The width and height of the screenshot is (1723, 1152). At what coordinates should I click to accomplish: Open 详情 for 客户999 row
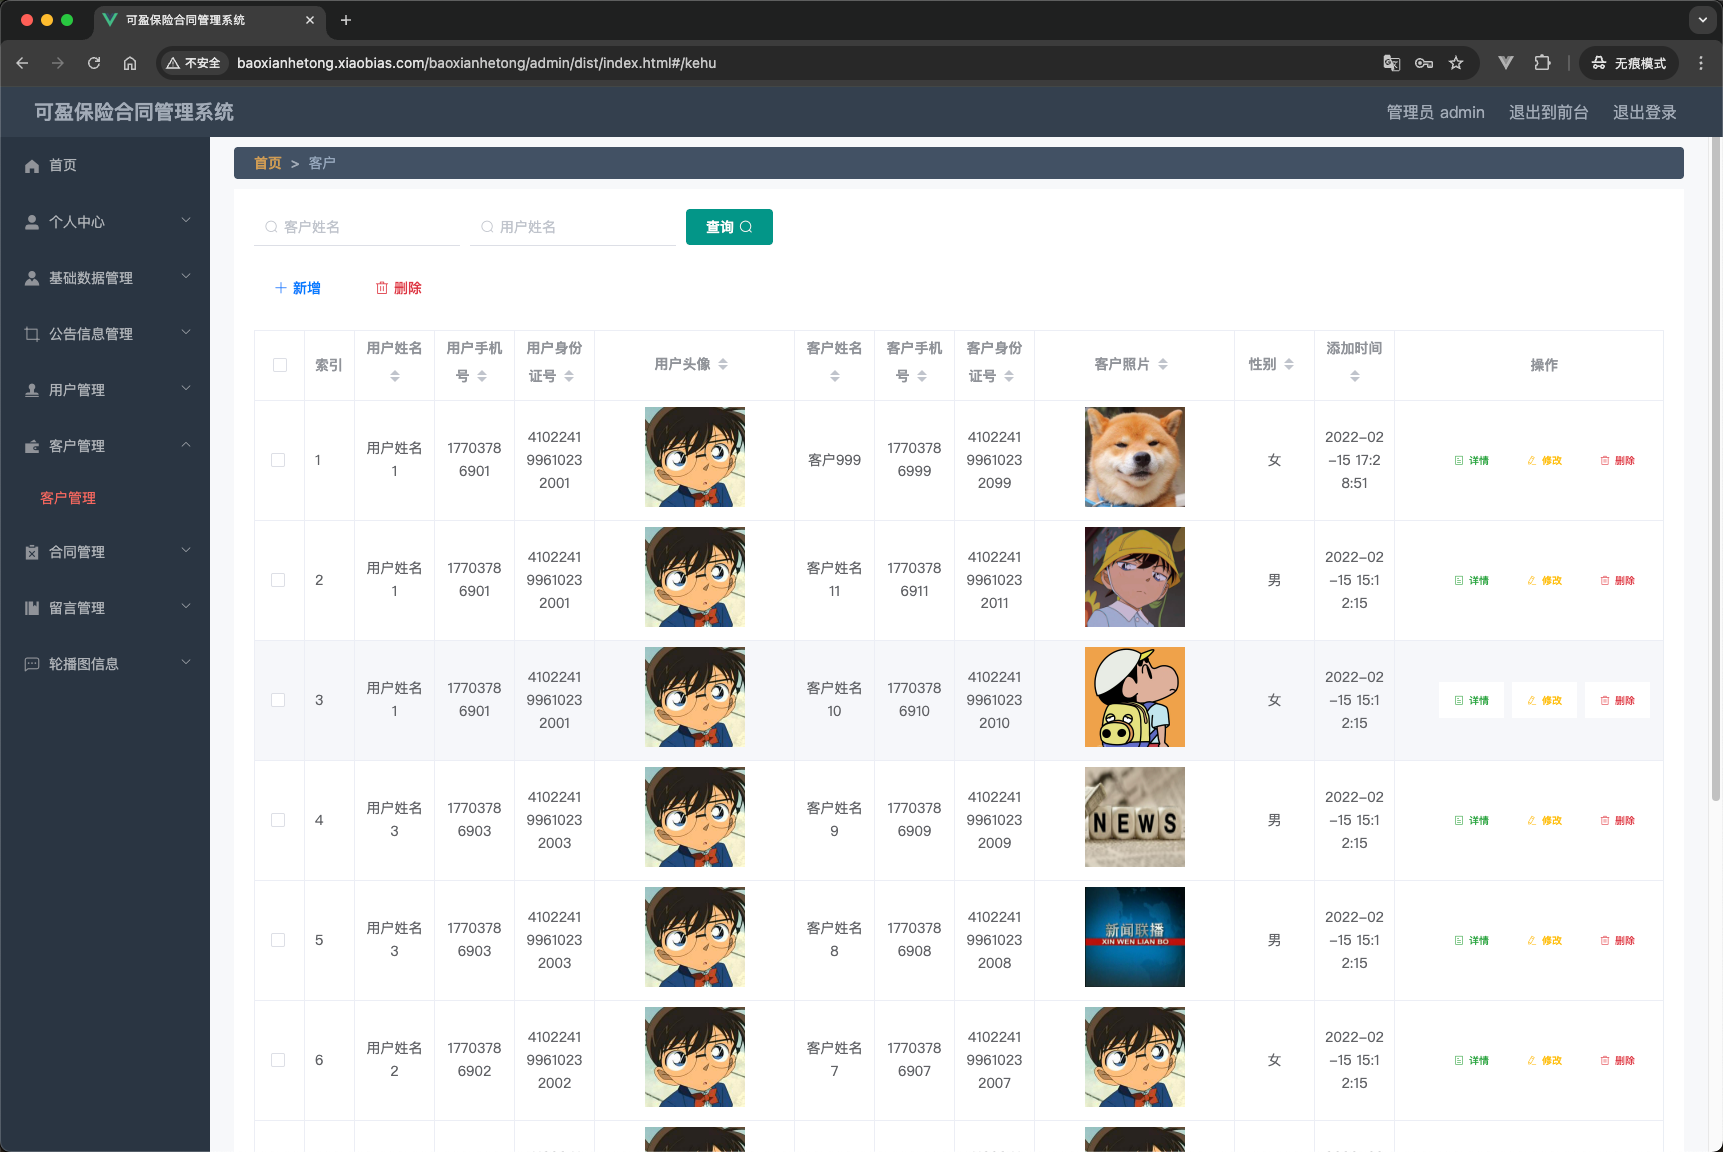(x=1472, y=461)
